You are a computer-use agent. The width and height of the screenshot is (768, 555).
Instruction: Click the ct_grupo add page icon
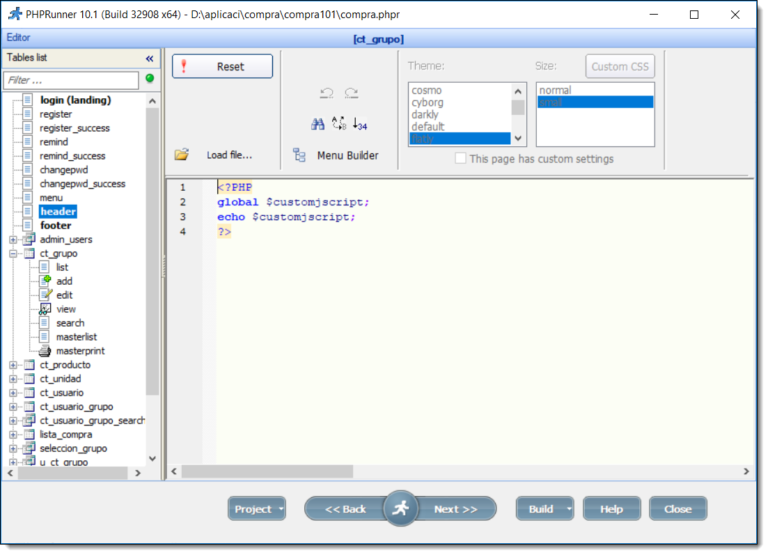(45, 281)
